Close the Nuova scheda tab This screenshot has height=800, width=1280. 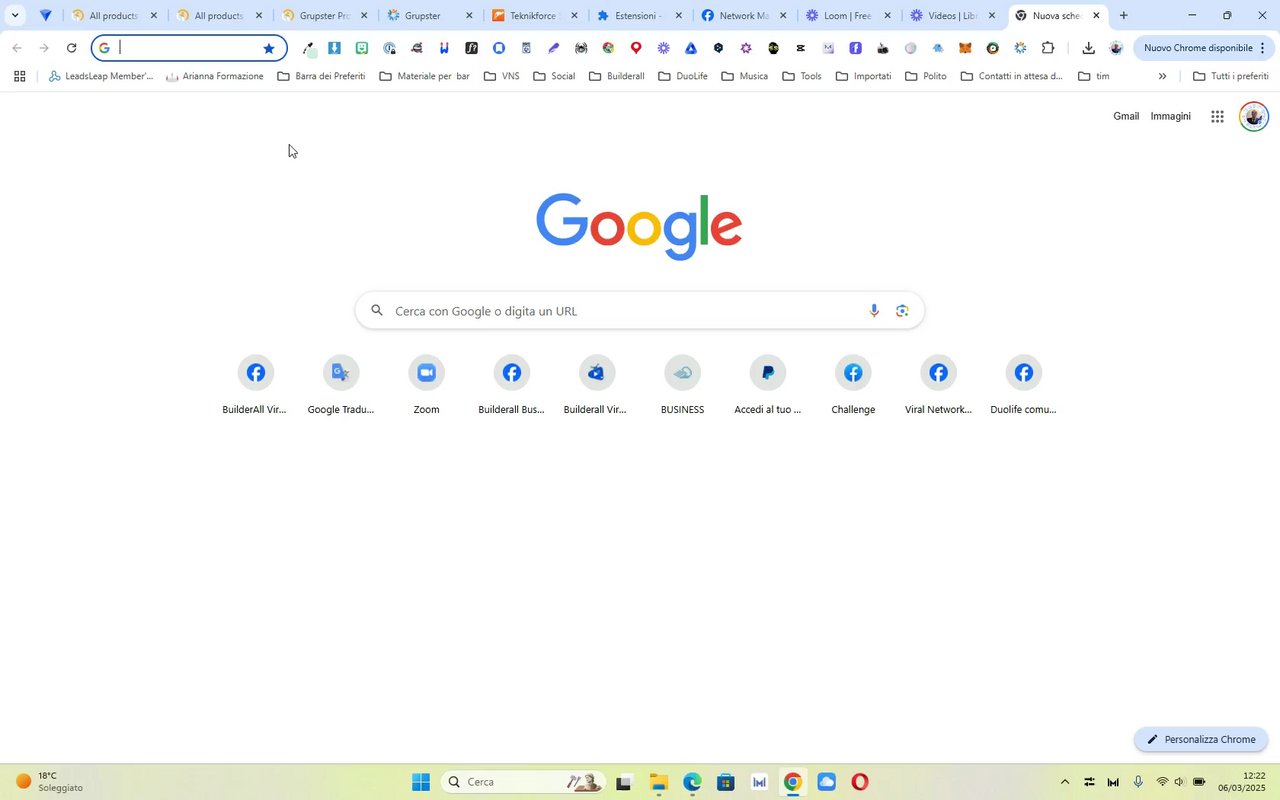[x=1096, y=16]
